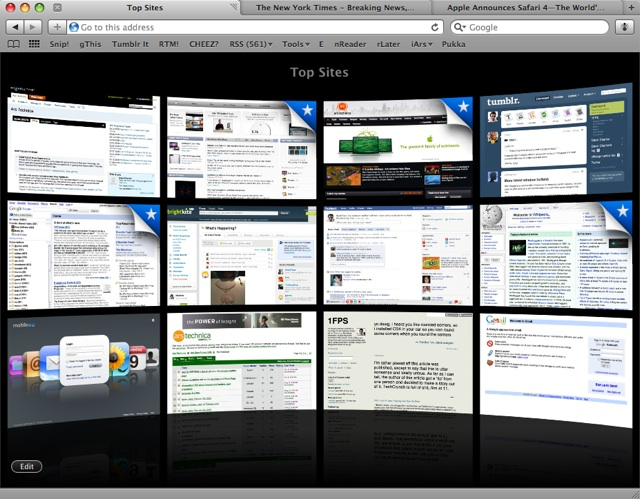
Task: Focus the Go to this address field
Action: coord(255,27)
